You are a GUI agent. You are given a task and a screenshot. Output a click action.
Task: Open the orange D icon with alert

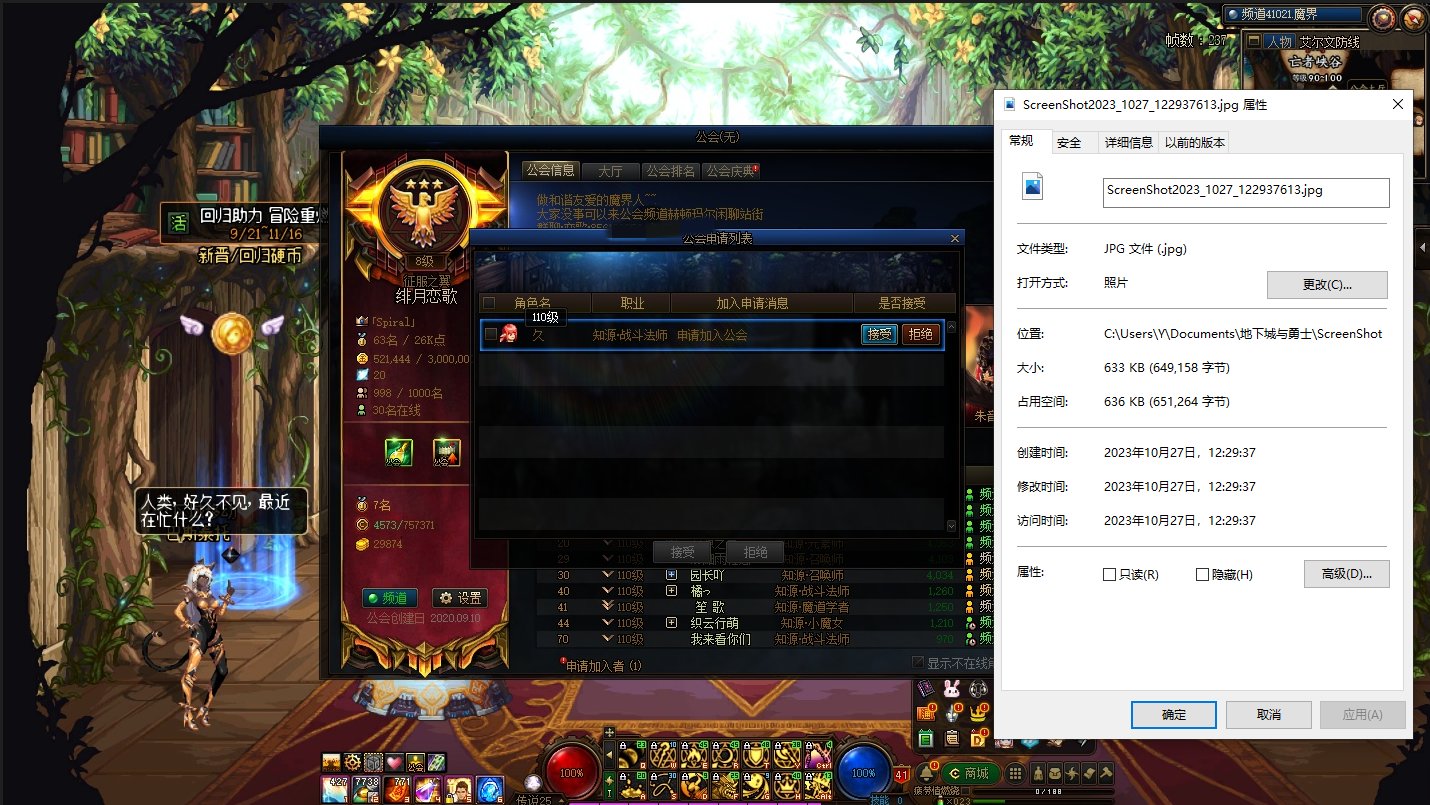coord(979,738)
